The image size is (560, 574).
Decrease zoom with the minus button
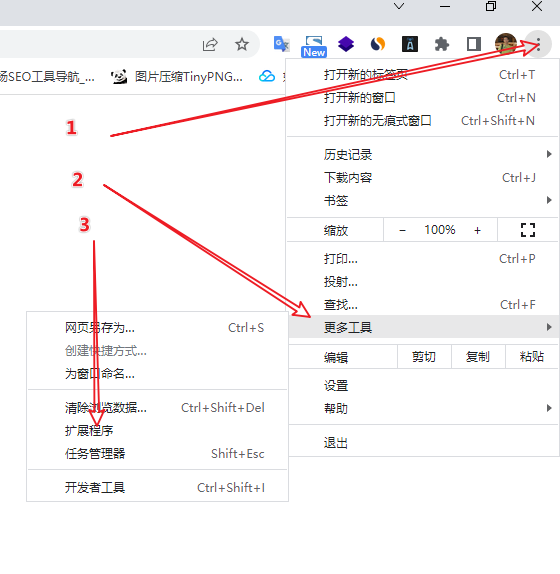coord(402,230)
